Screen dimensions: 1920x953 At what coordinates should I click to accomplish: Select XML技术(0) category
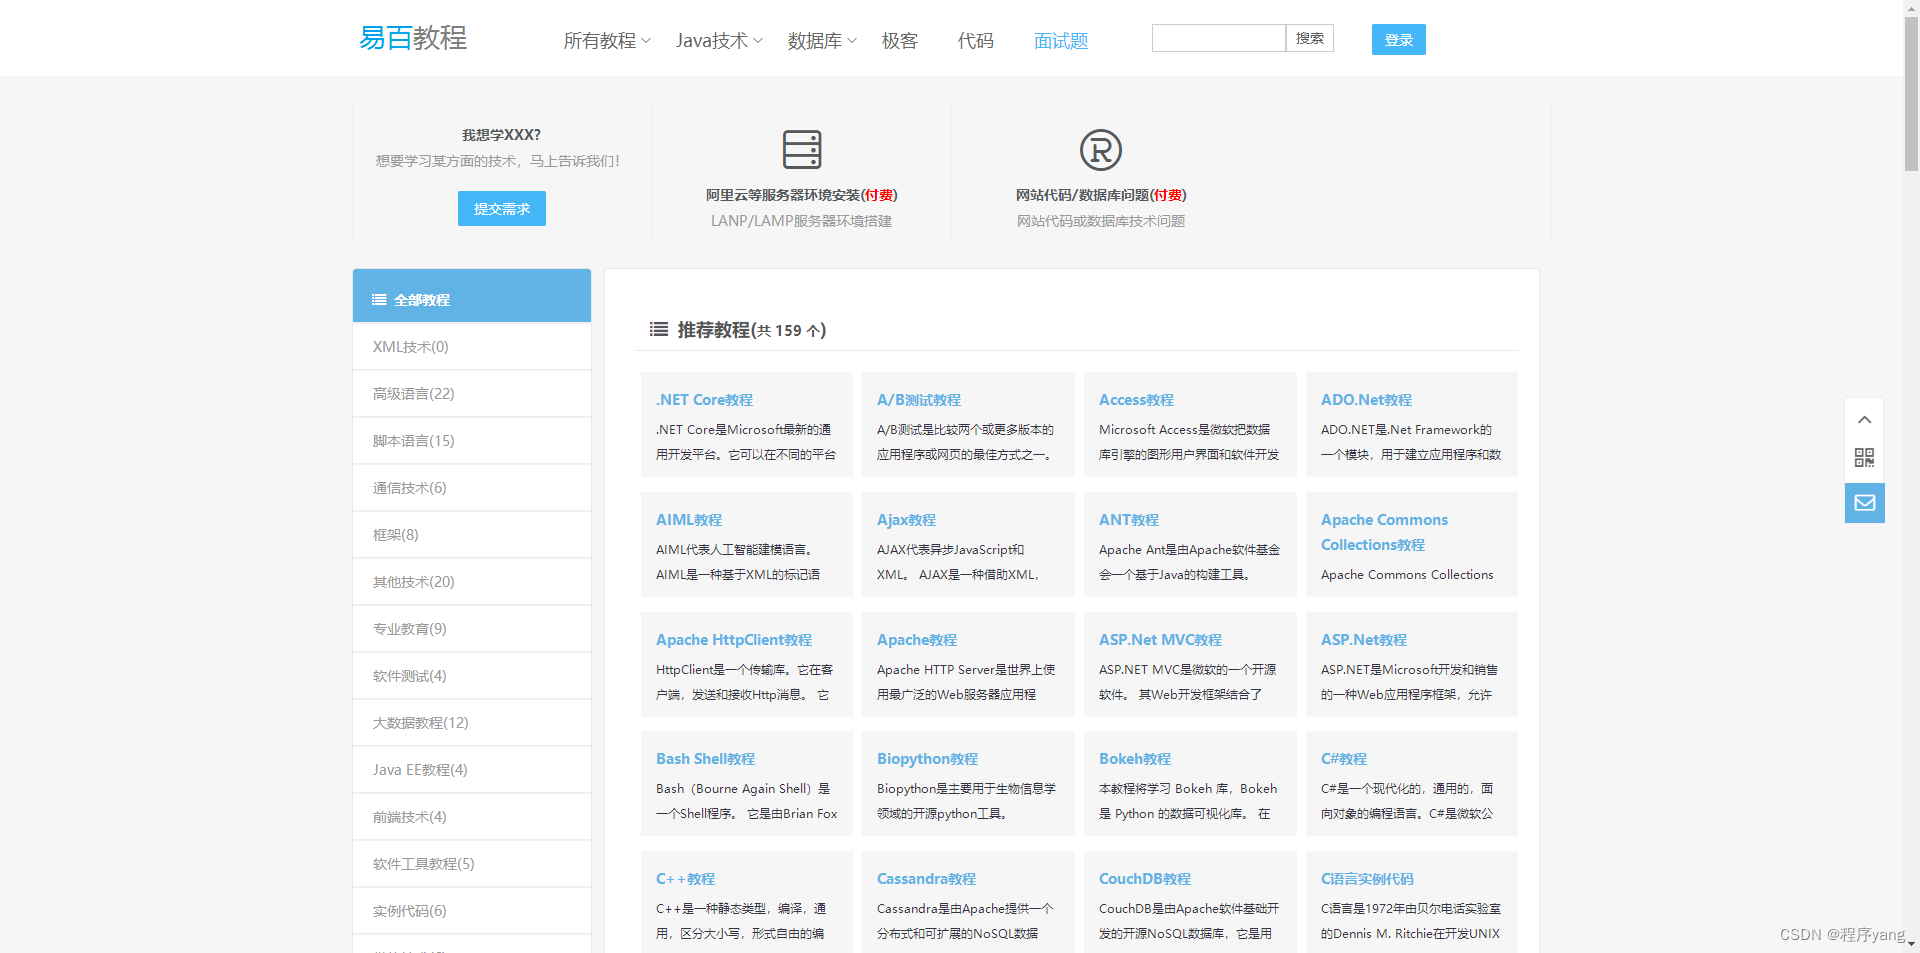tap(472, 347)
